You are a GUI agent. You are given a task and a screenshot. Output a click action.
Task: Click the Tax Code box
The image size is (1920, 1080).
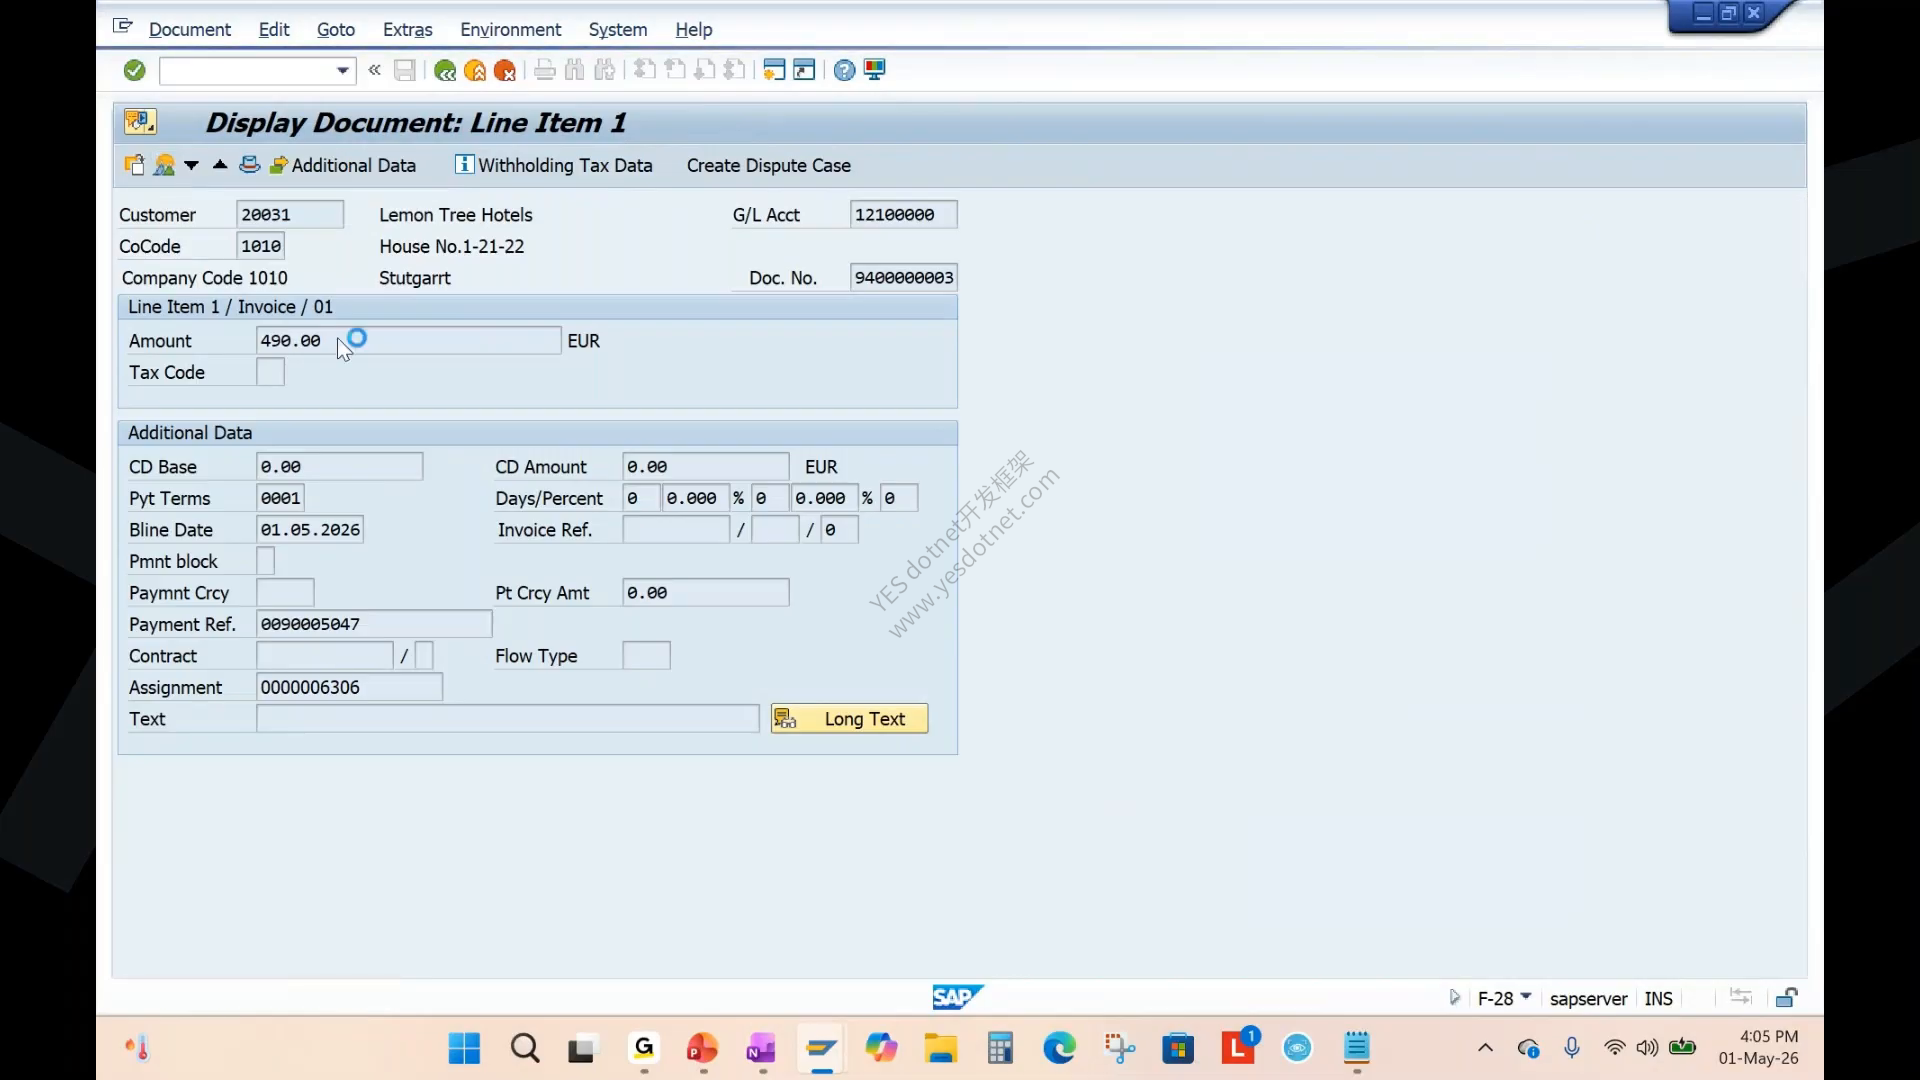(270, 372)
